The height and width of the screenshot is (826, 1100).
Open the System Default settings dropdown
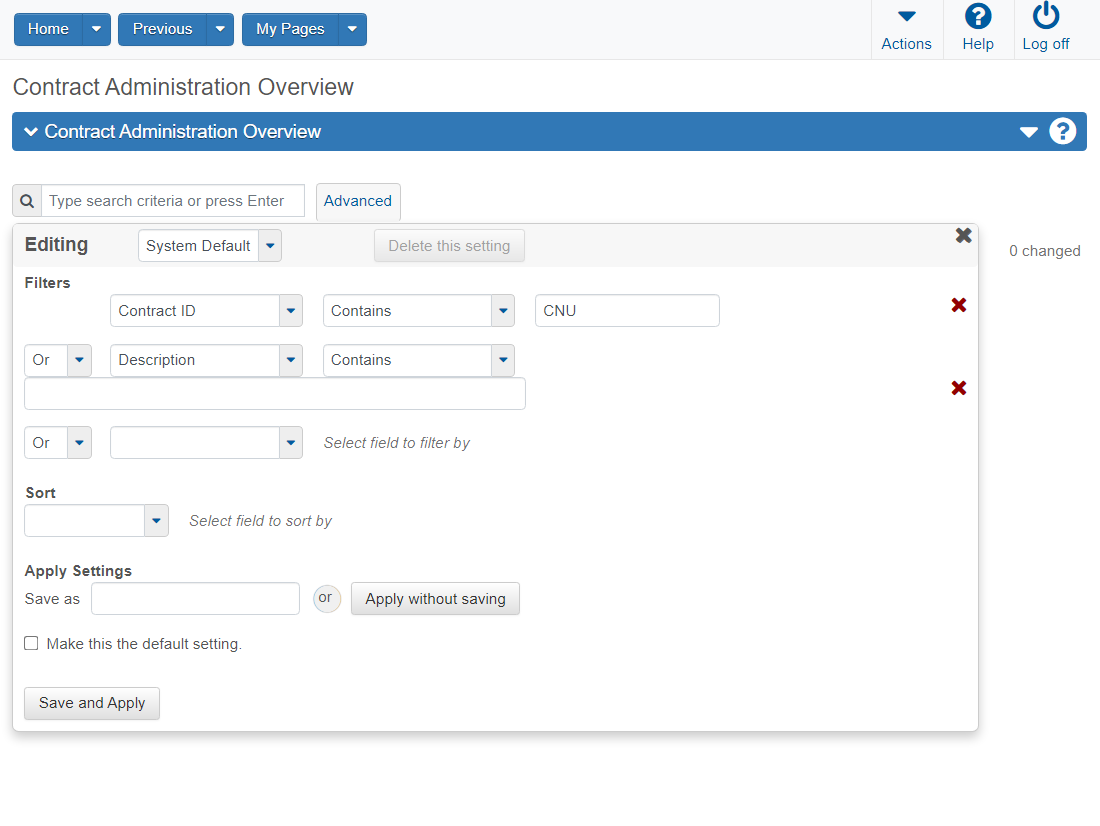[x=270, y=246]
